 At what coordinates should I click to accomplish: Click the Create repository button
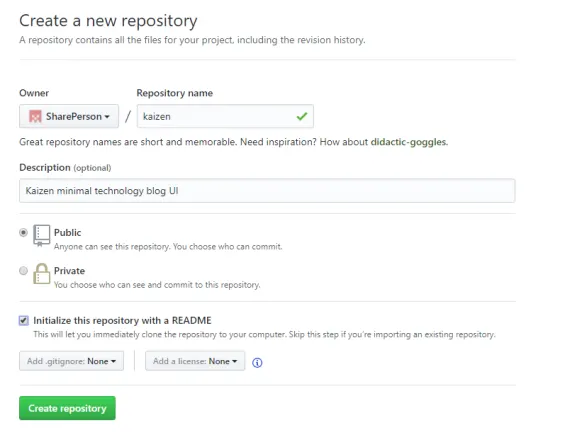67,408
